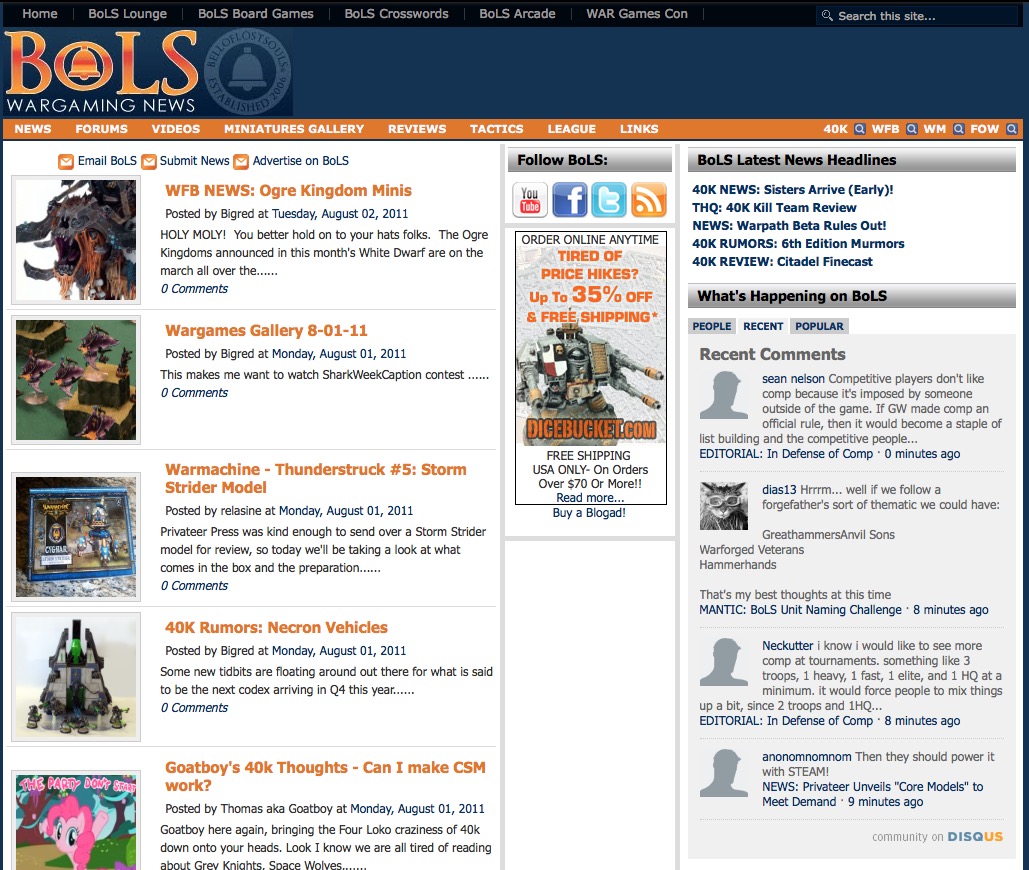Screen dimensions: 1029x870
Task: Subscribe via the orange RSS feed icon
Action: [x=649, y=199]
